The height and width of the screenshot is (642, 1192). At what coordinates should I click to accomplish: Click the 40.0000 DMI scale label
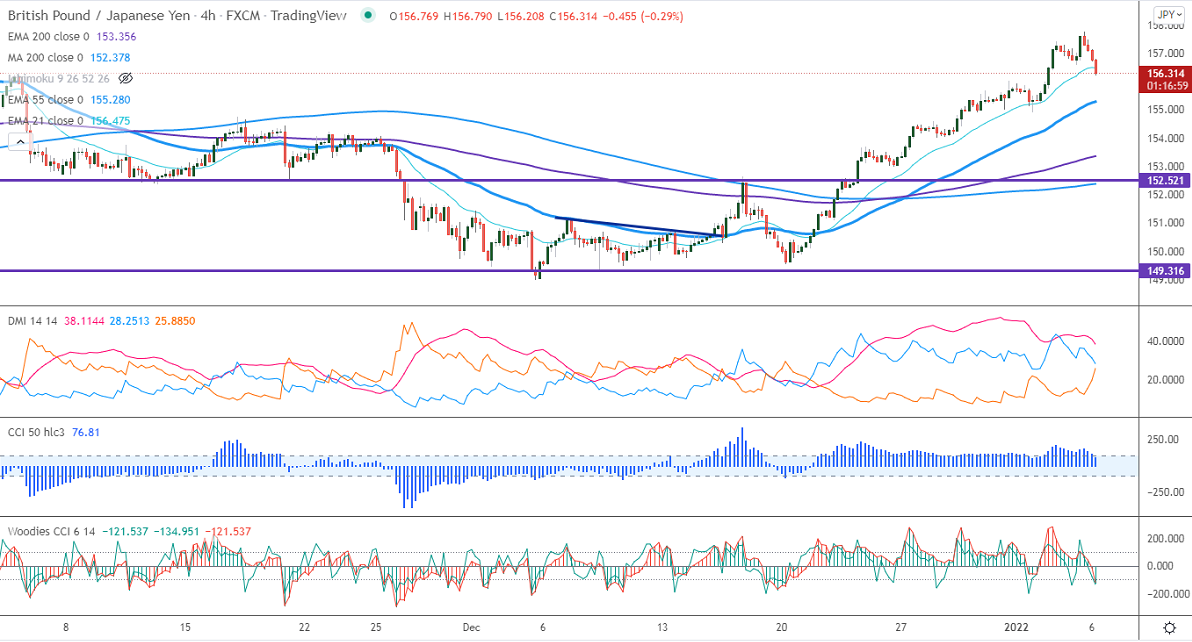1165,342
